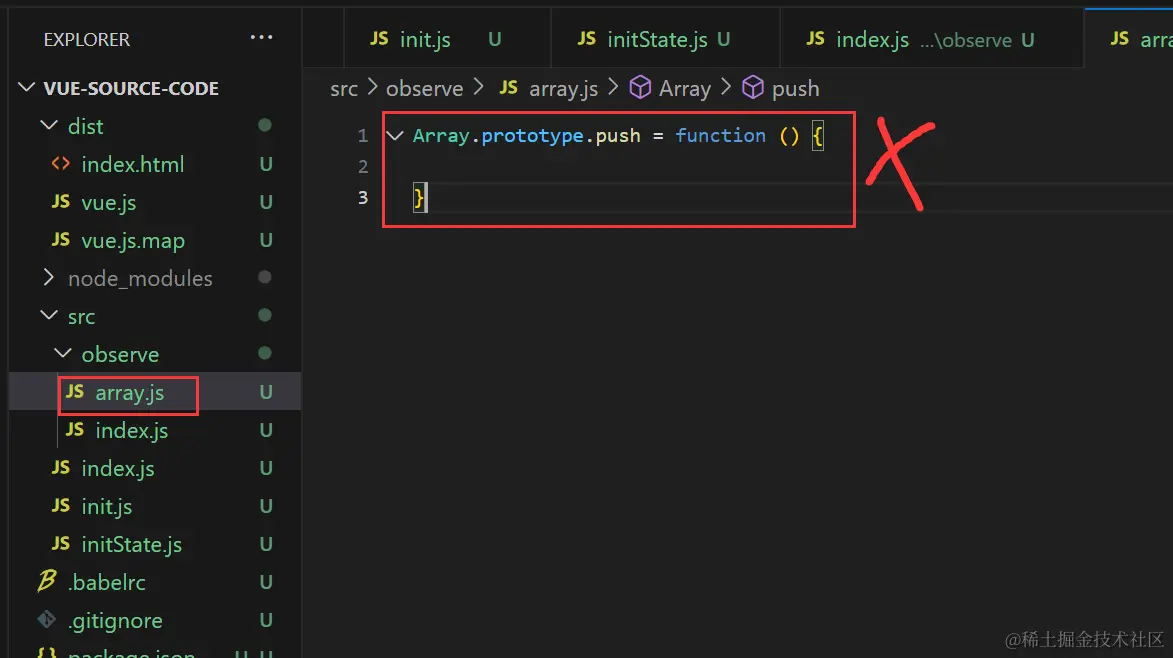Click the observe breadcrumb segment
The height and width of the screenshot is (658, 1173).
point(424,88)
